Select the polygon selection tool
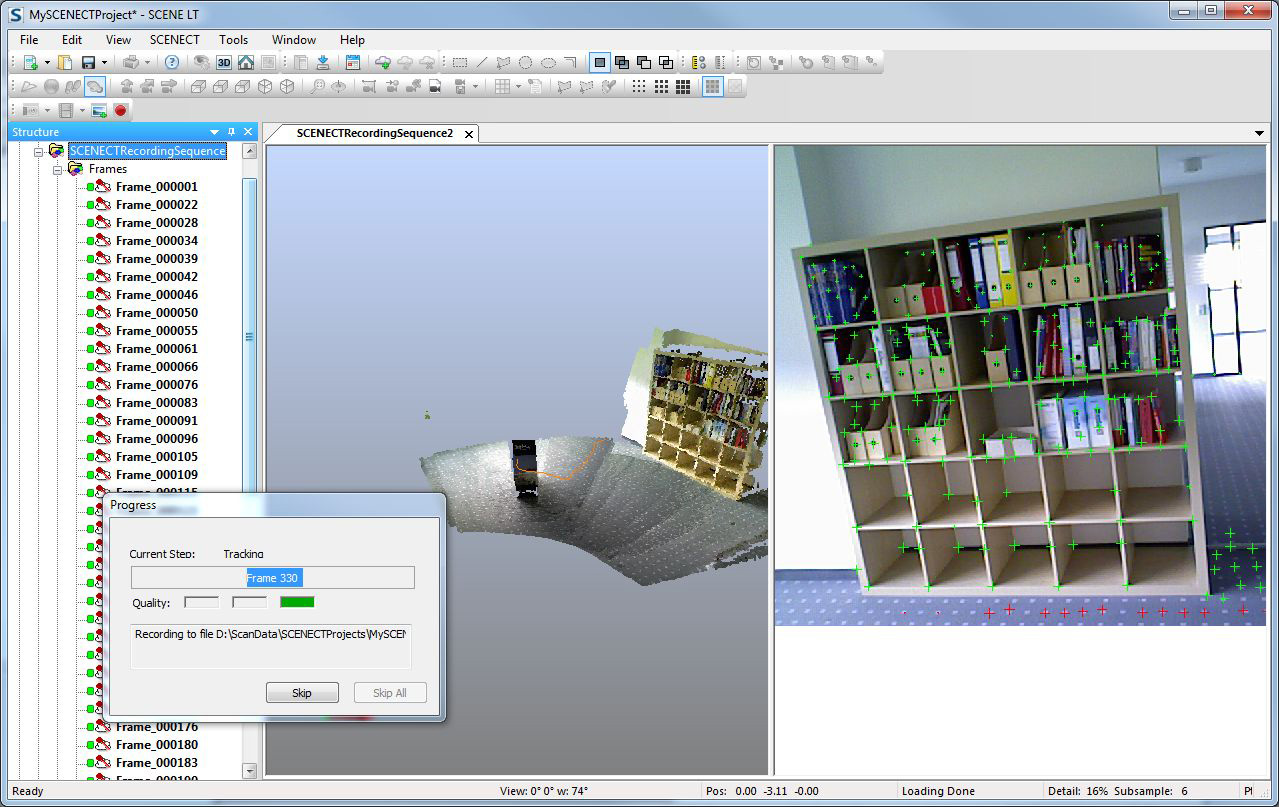The image size is (1279, 807). (x=503, y=62)
